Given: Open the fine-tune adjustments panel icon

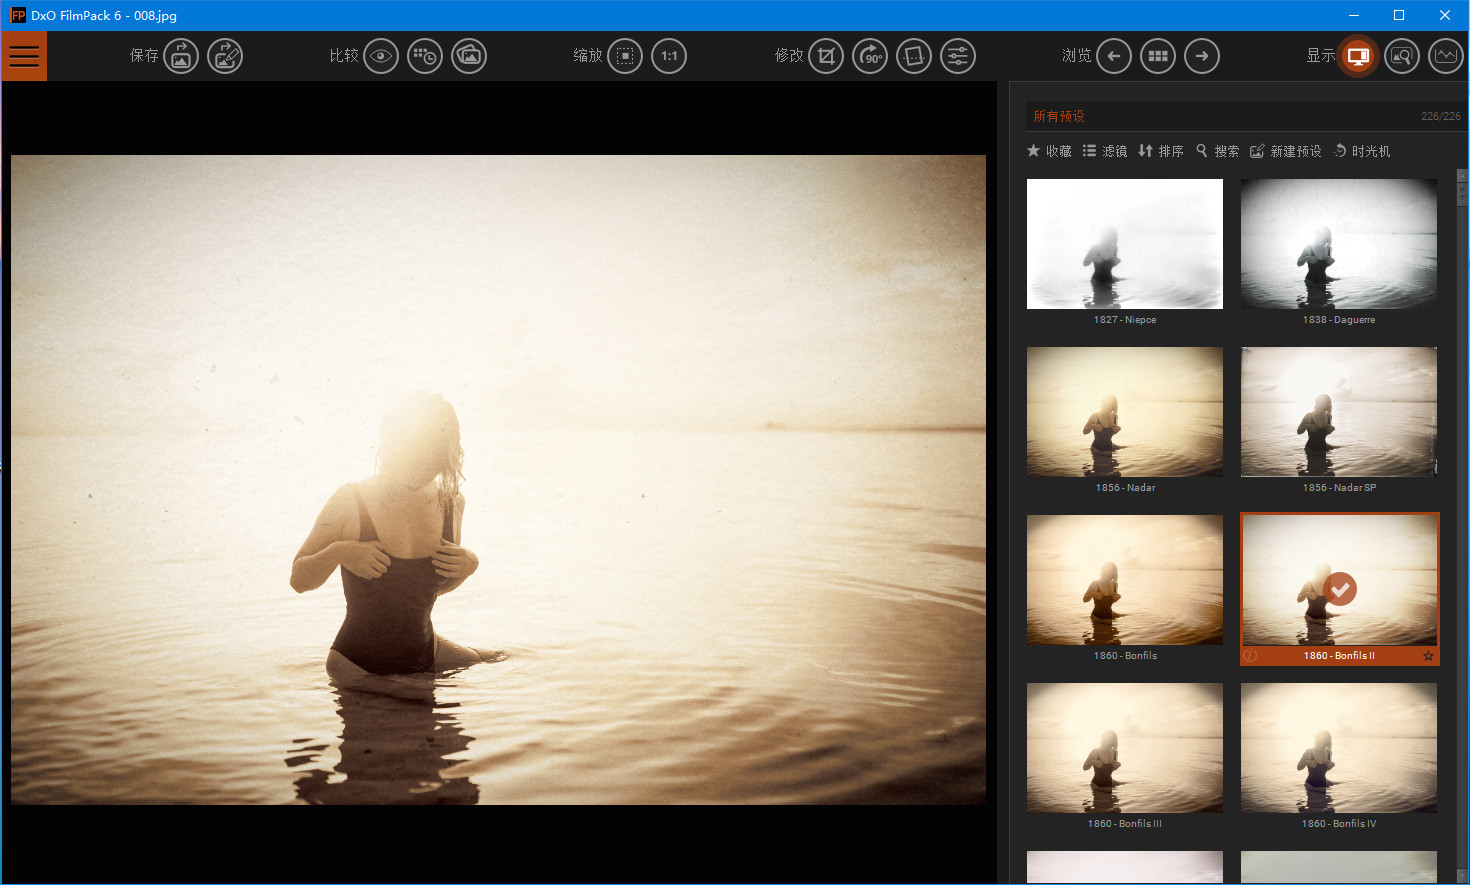Looking at the screenshot, I should click(x=957, y=56).
